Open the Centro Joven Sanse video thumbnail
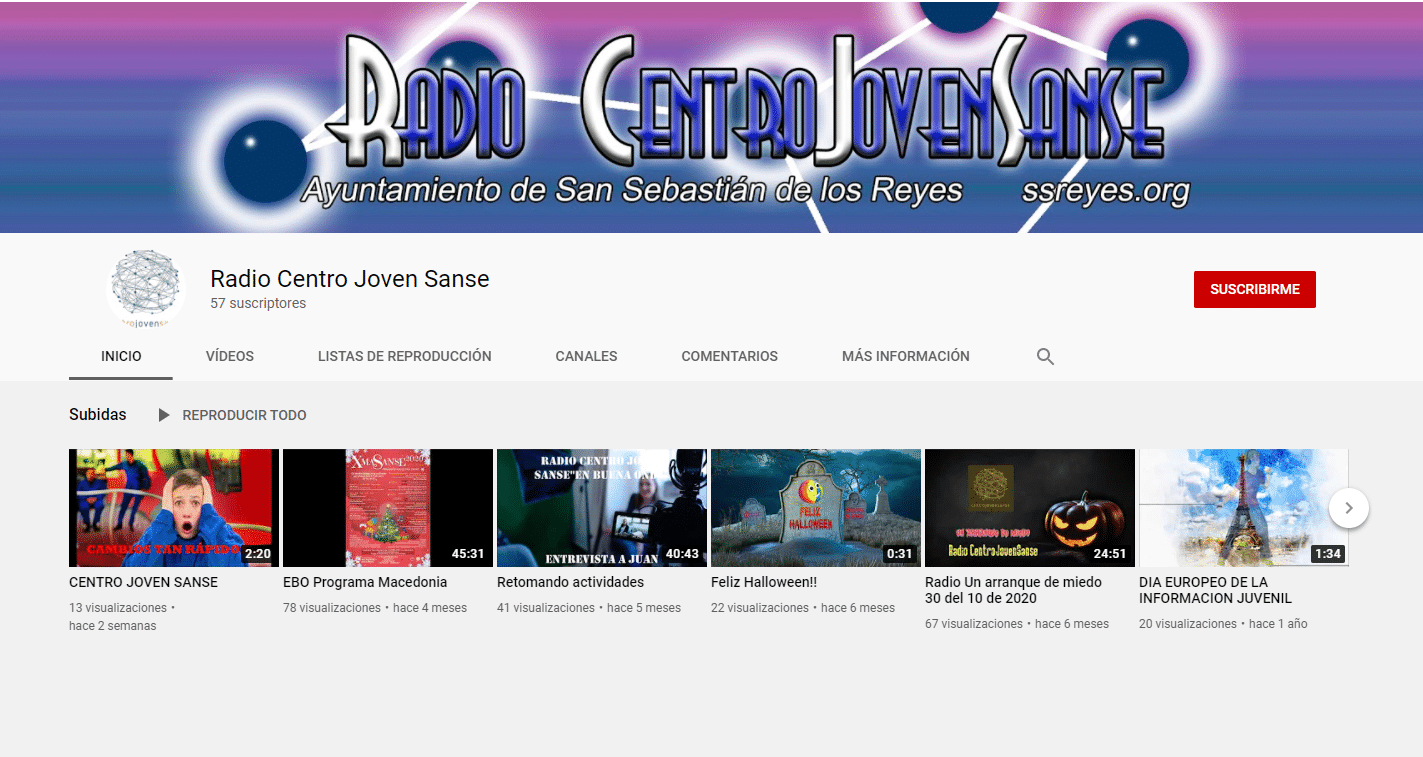 pos(173,508)
